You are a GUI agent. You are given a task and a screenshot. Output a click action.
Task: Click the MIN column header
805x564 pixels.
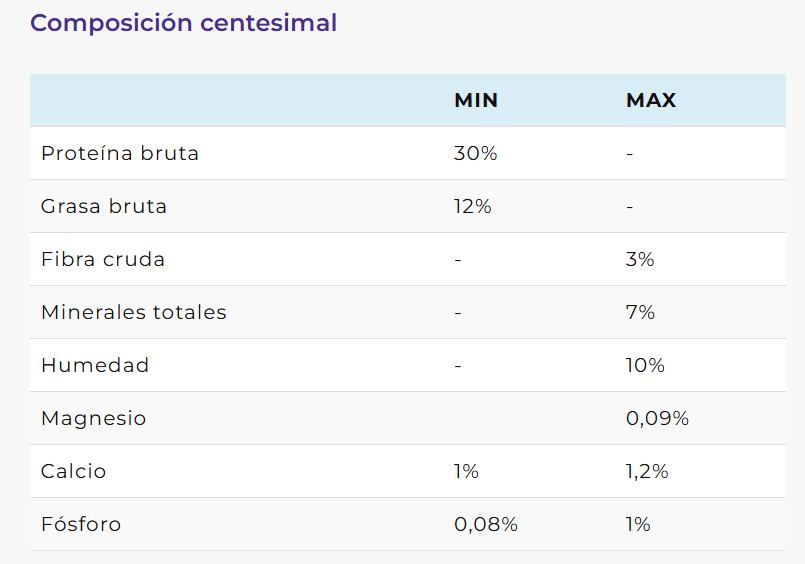tap(476, 100)
